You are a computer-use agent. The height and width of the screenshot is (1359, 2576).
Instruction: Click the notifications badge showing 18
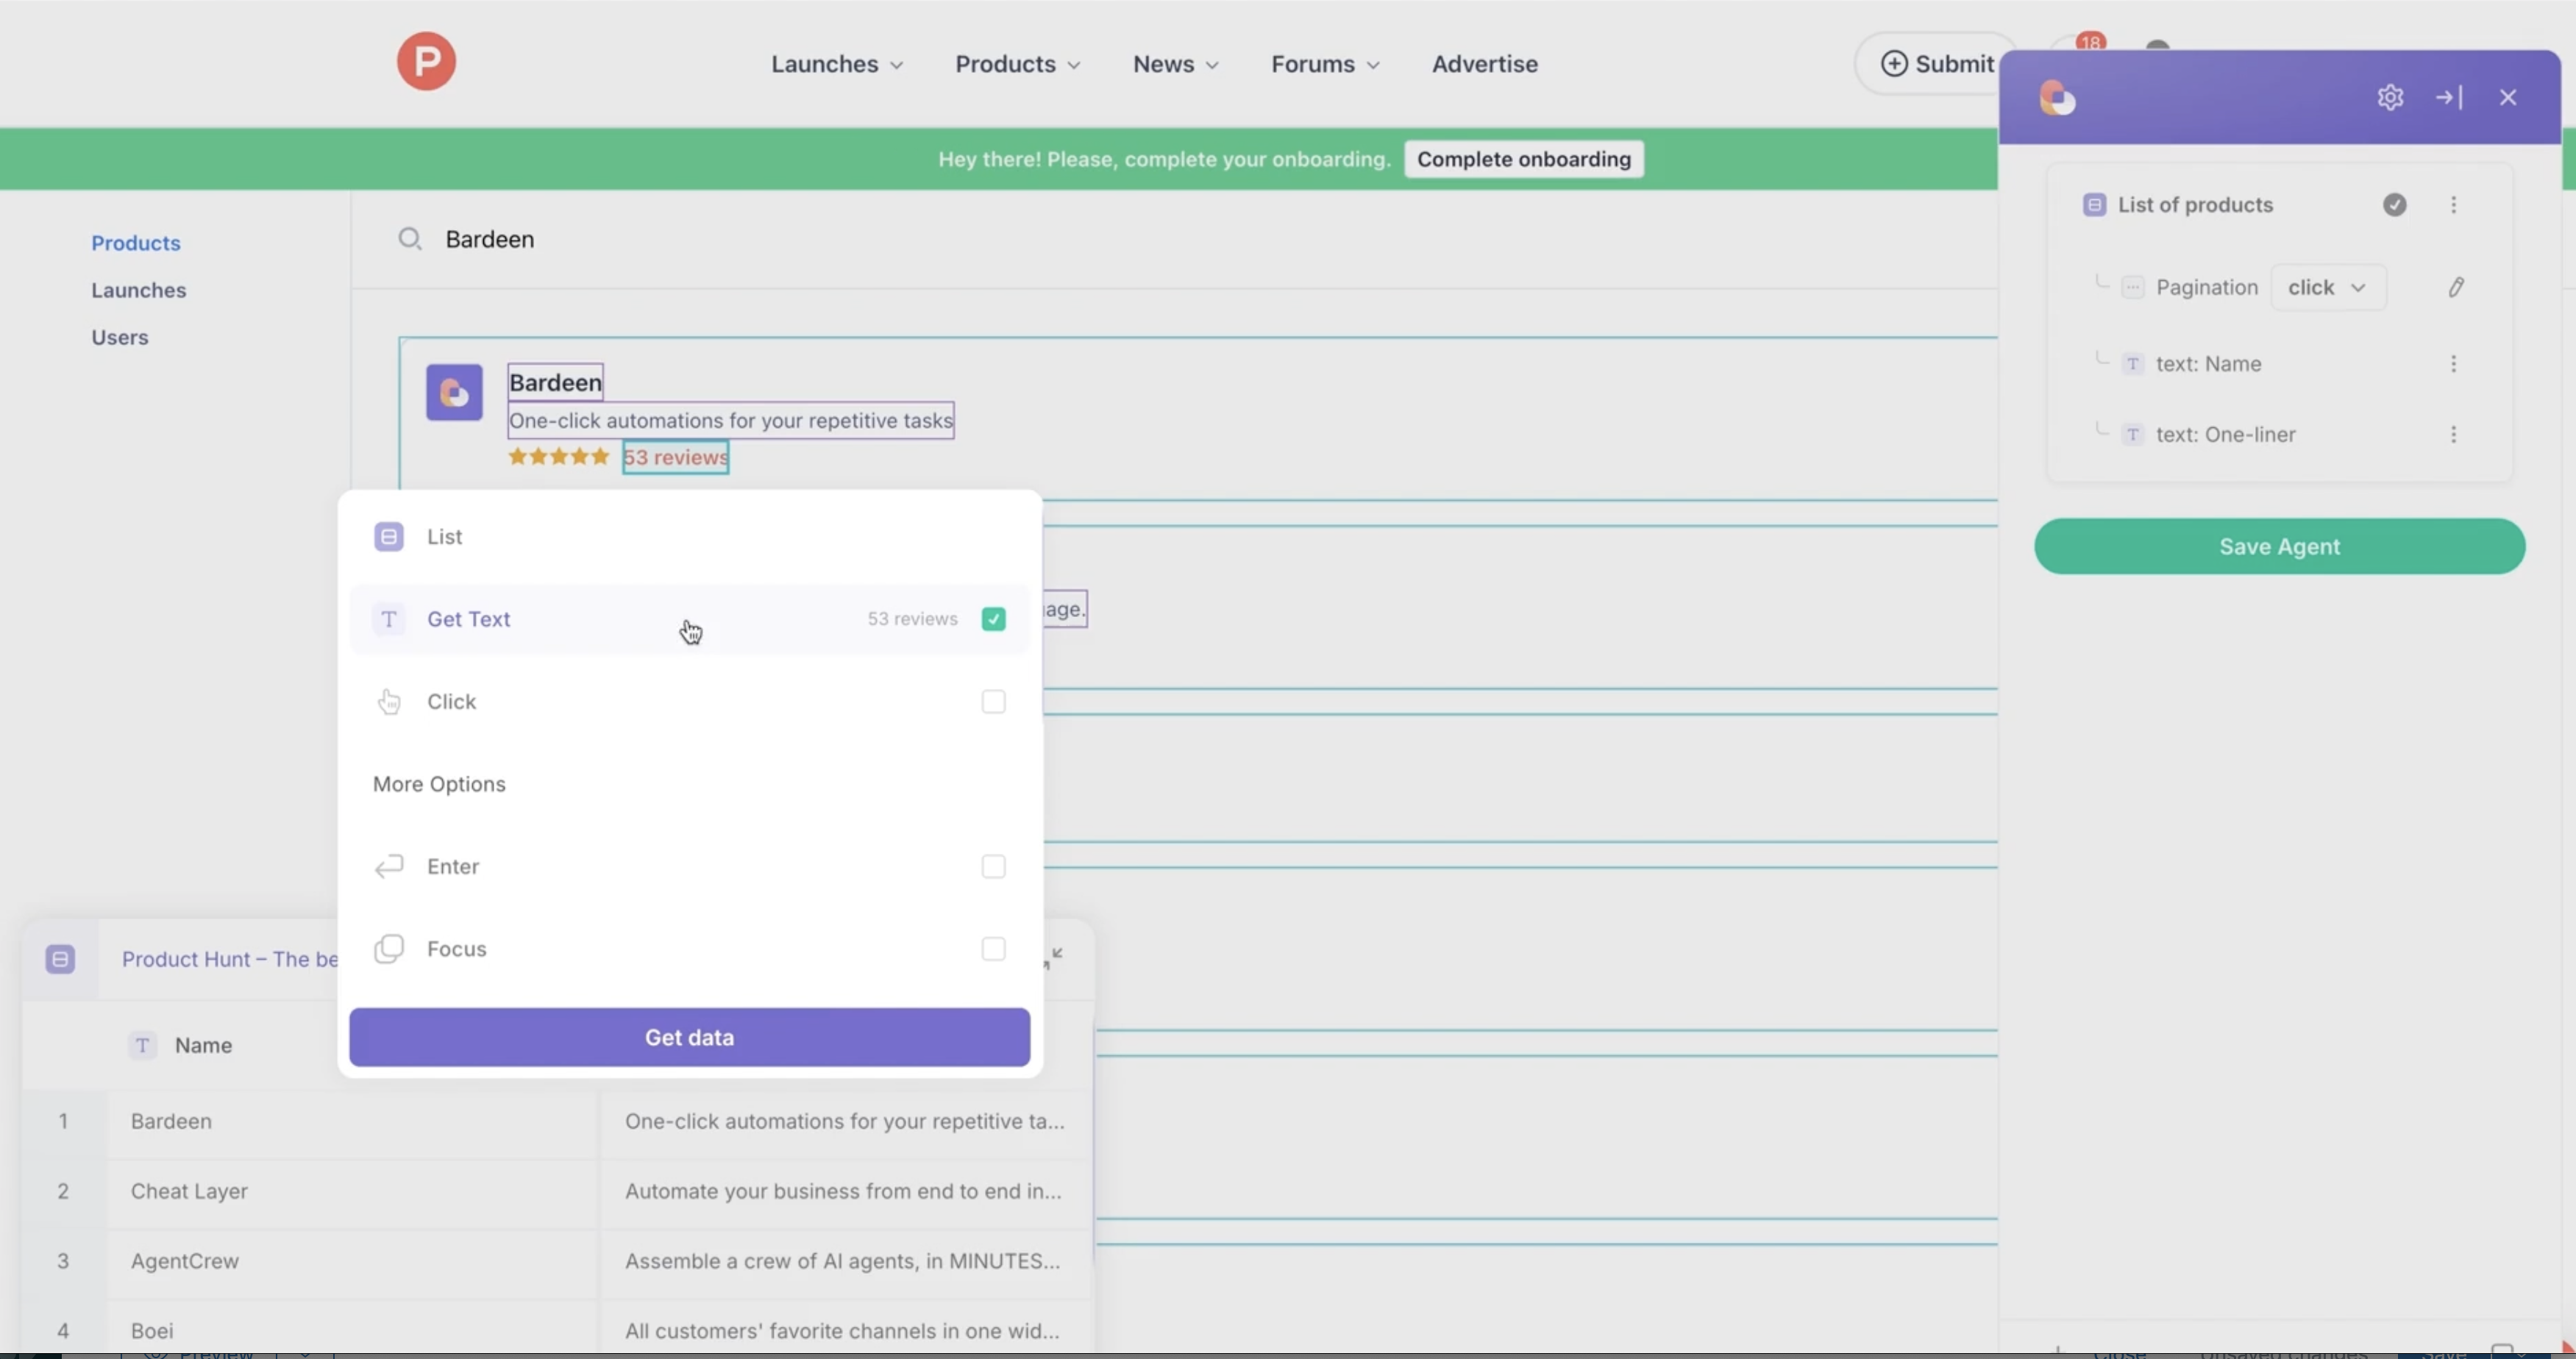[x=2090, y=42]
